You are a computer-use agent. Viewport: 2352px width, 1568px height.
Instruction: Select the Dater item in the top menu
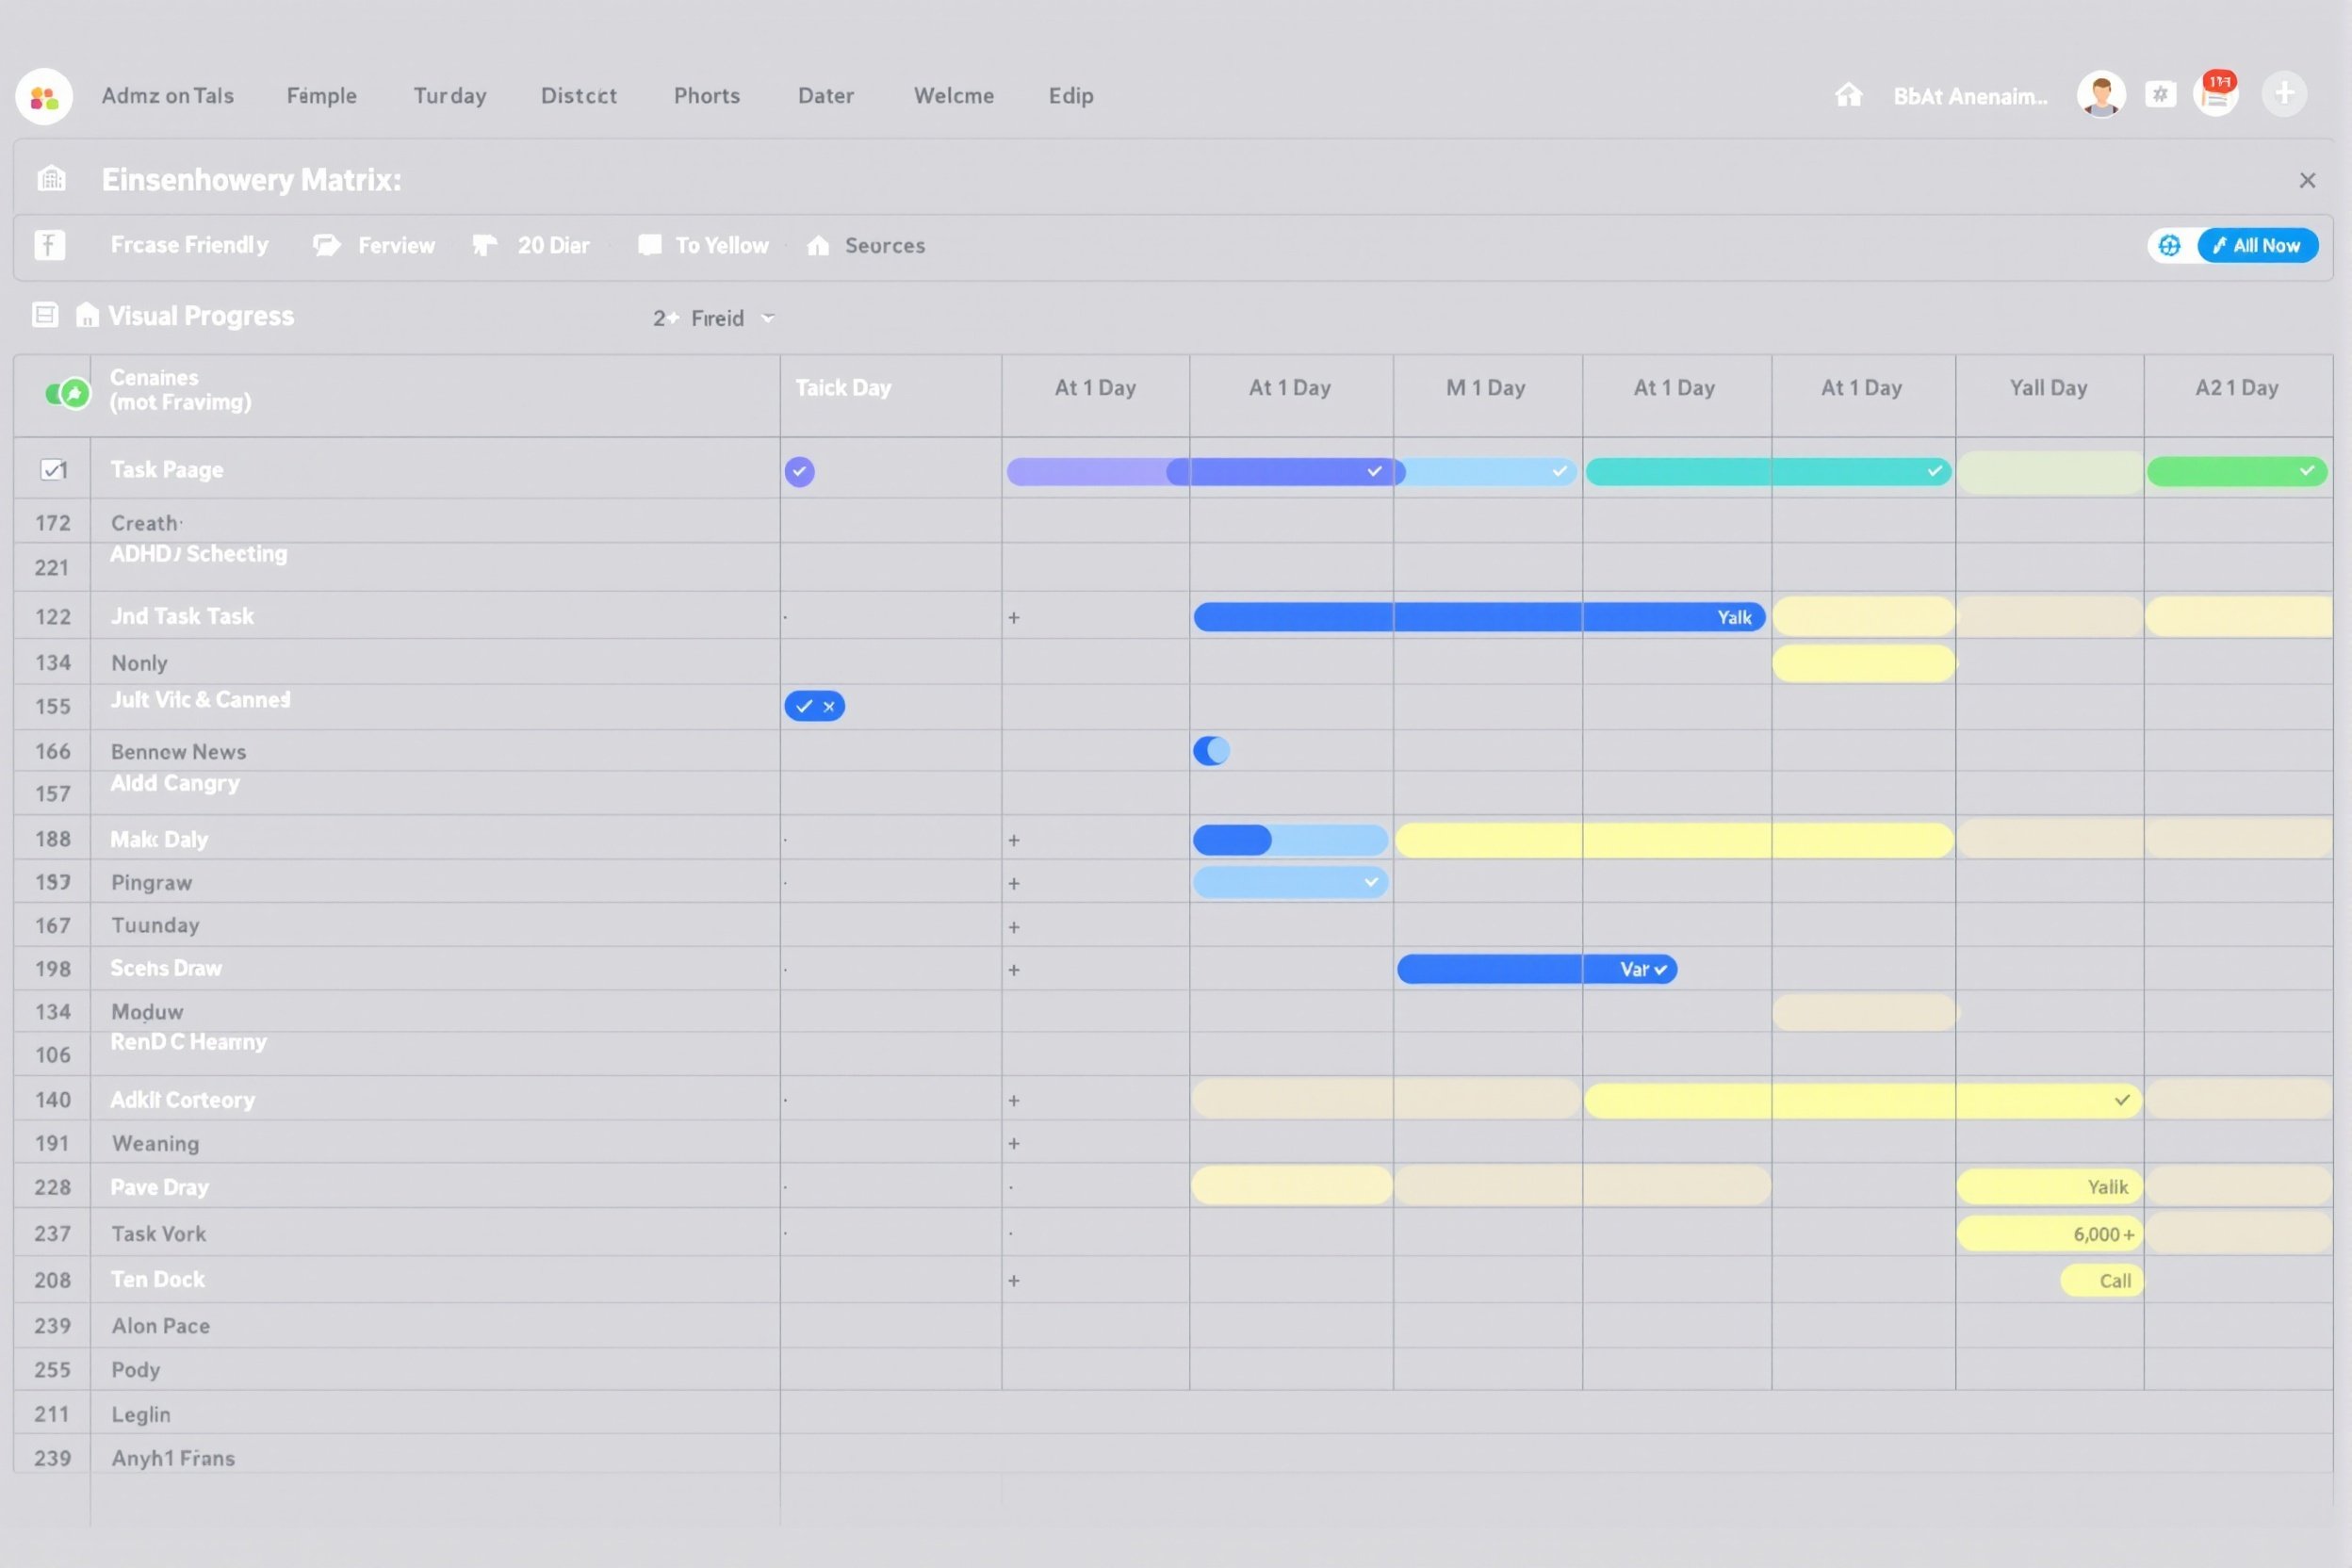[826, 95]
